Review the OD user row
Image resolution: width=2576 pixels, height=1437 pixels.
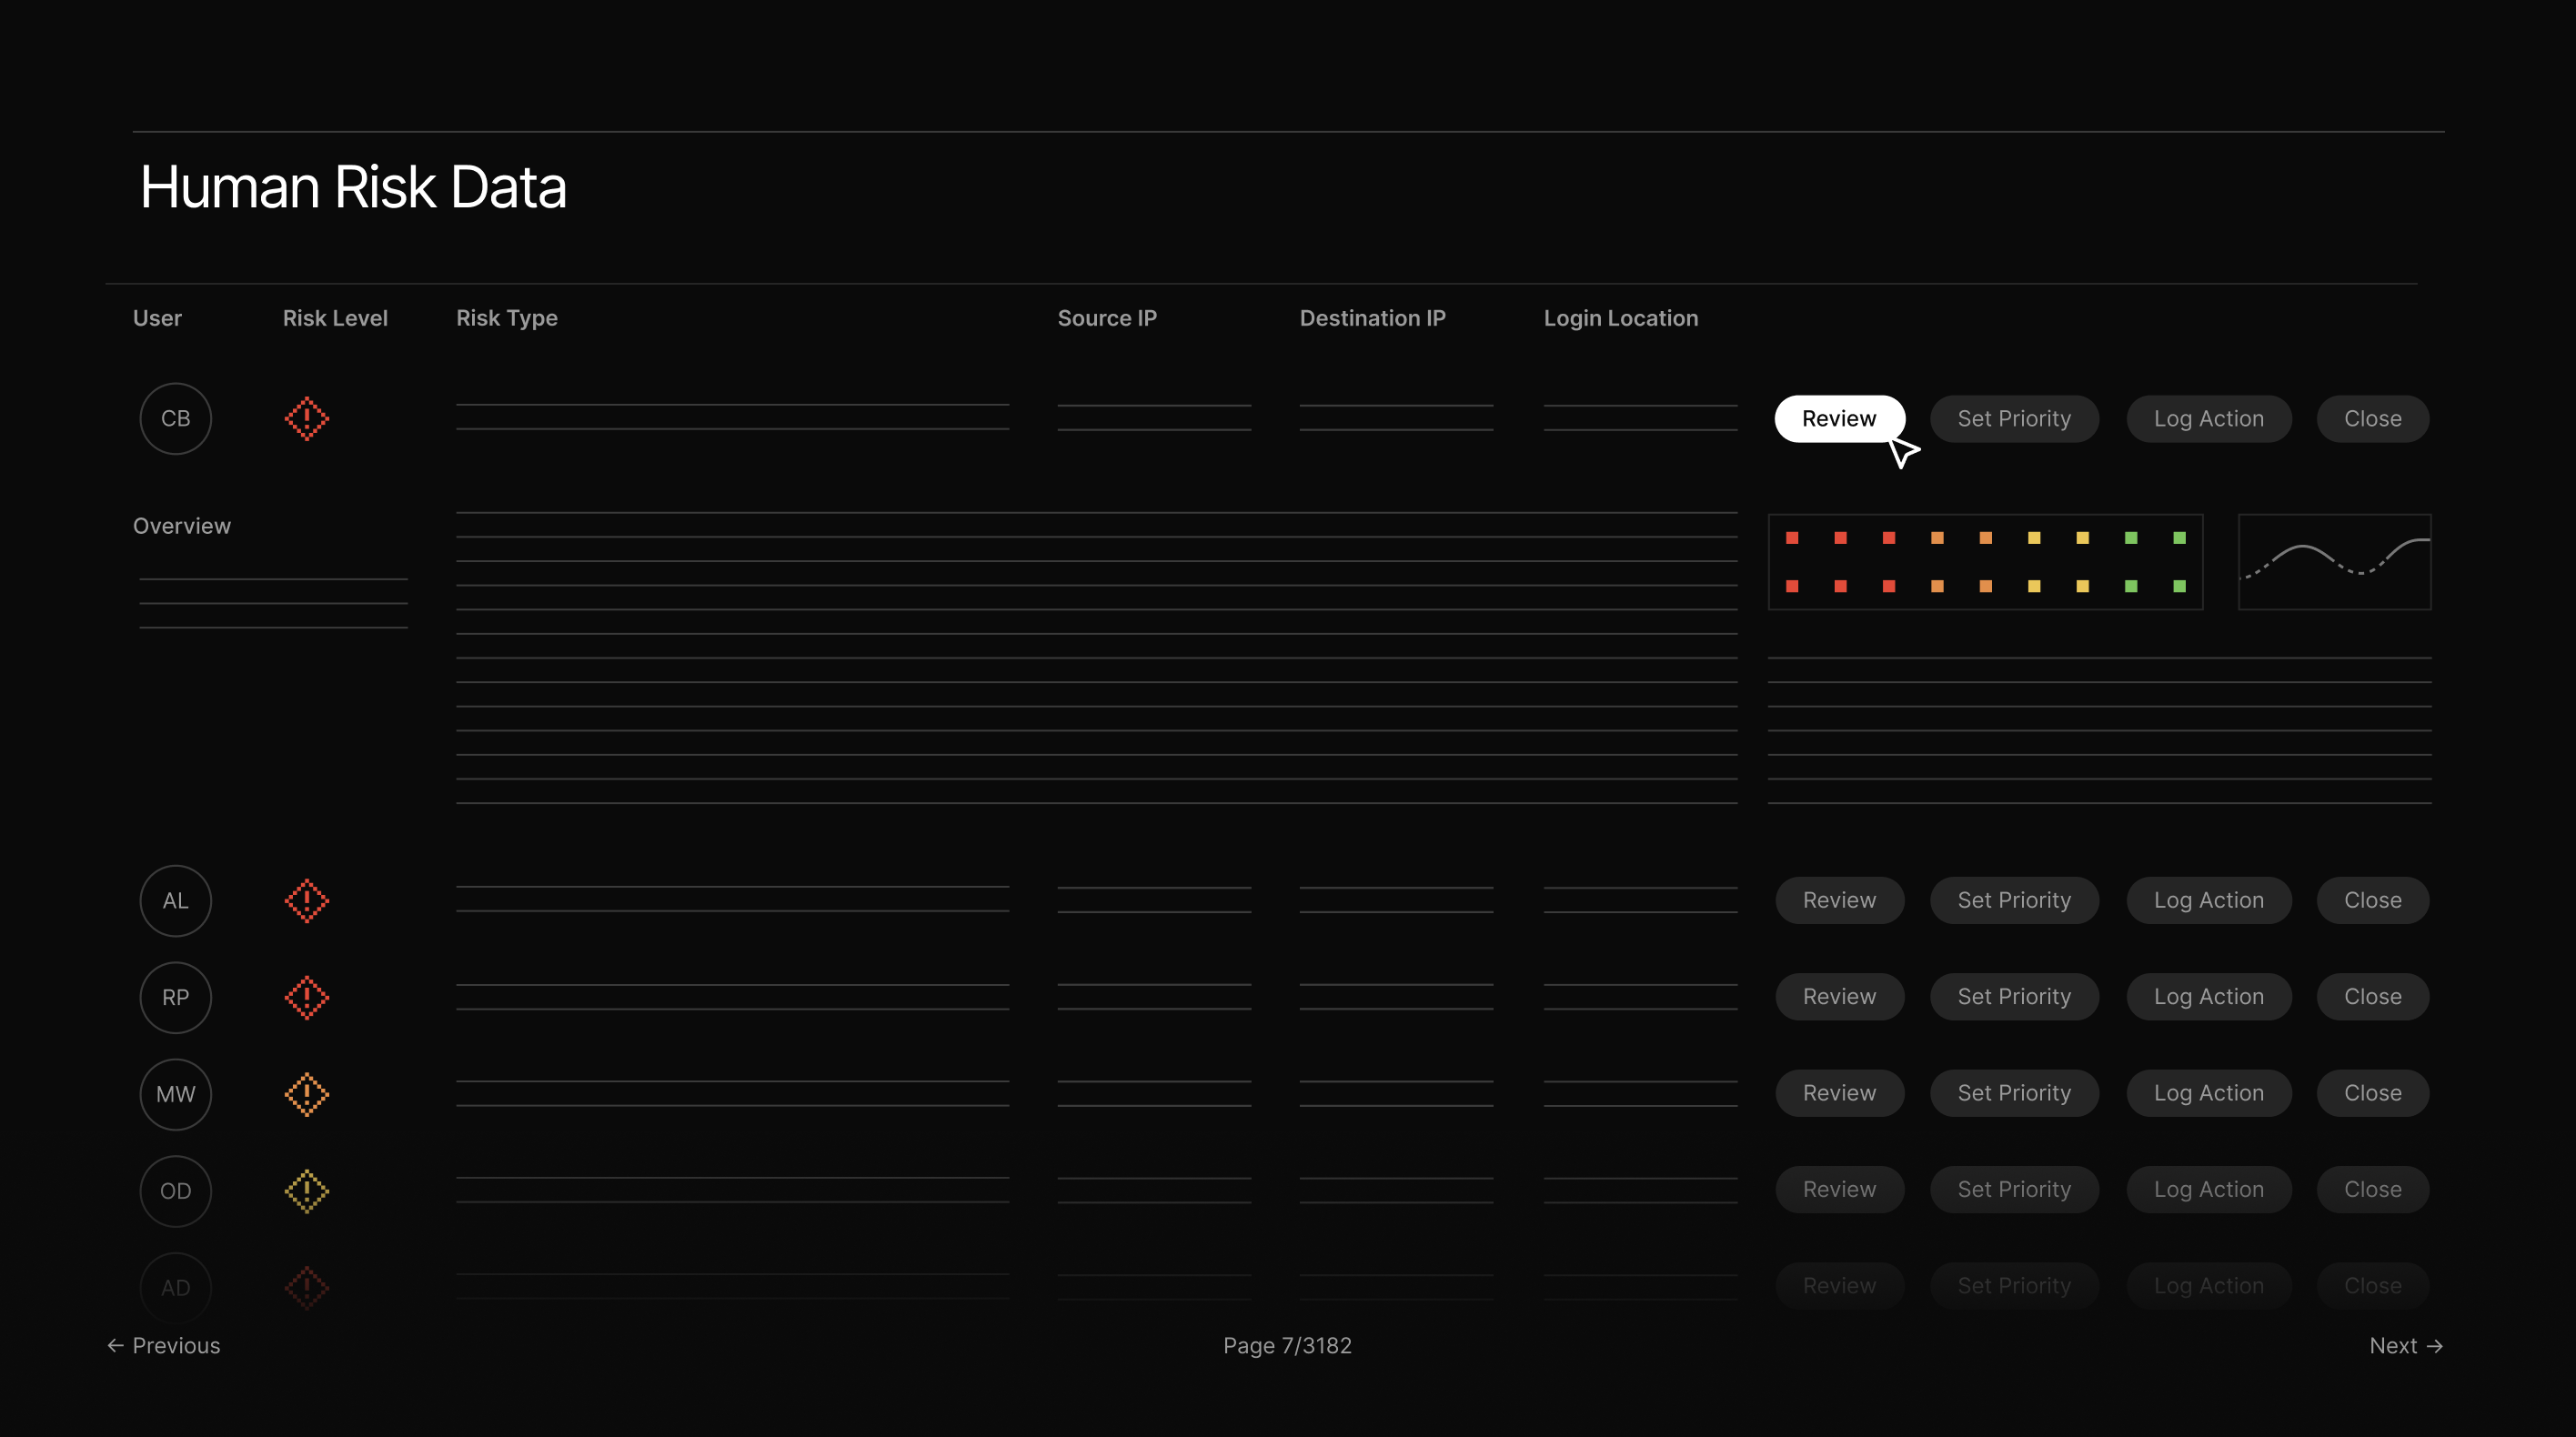point(1839,1189)
